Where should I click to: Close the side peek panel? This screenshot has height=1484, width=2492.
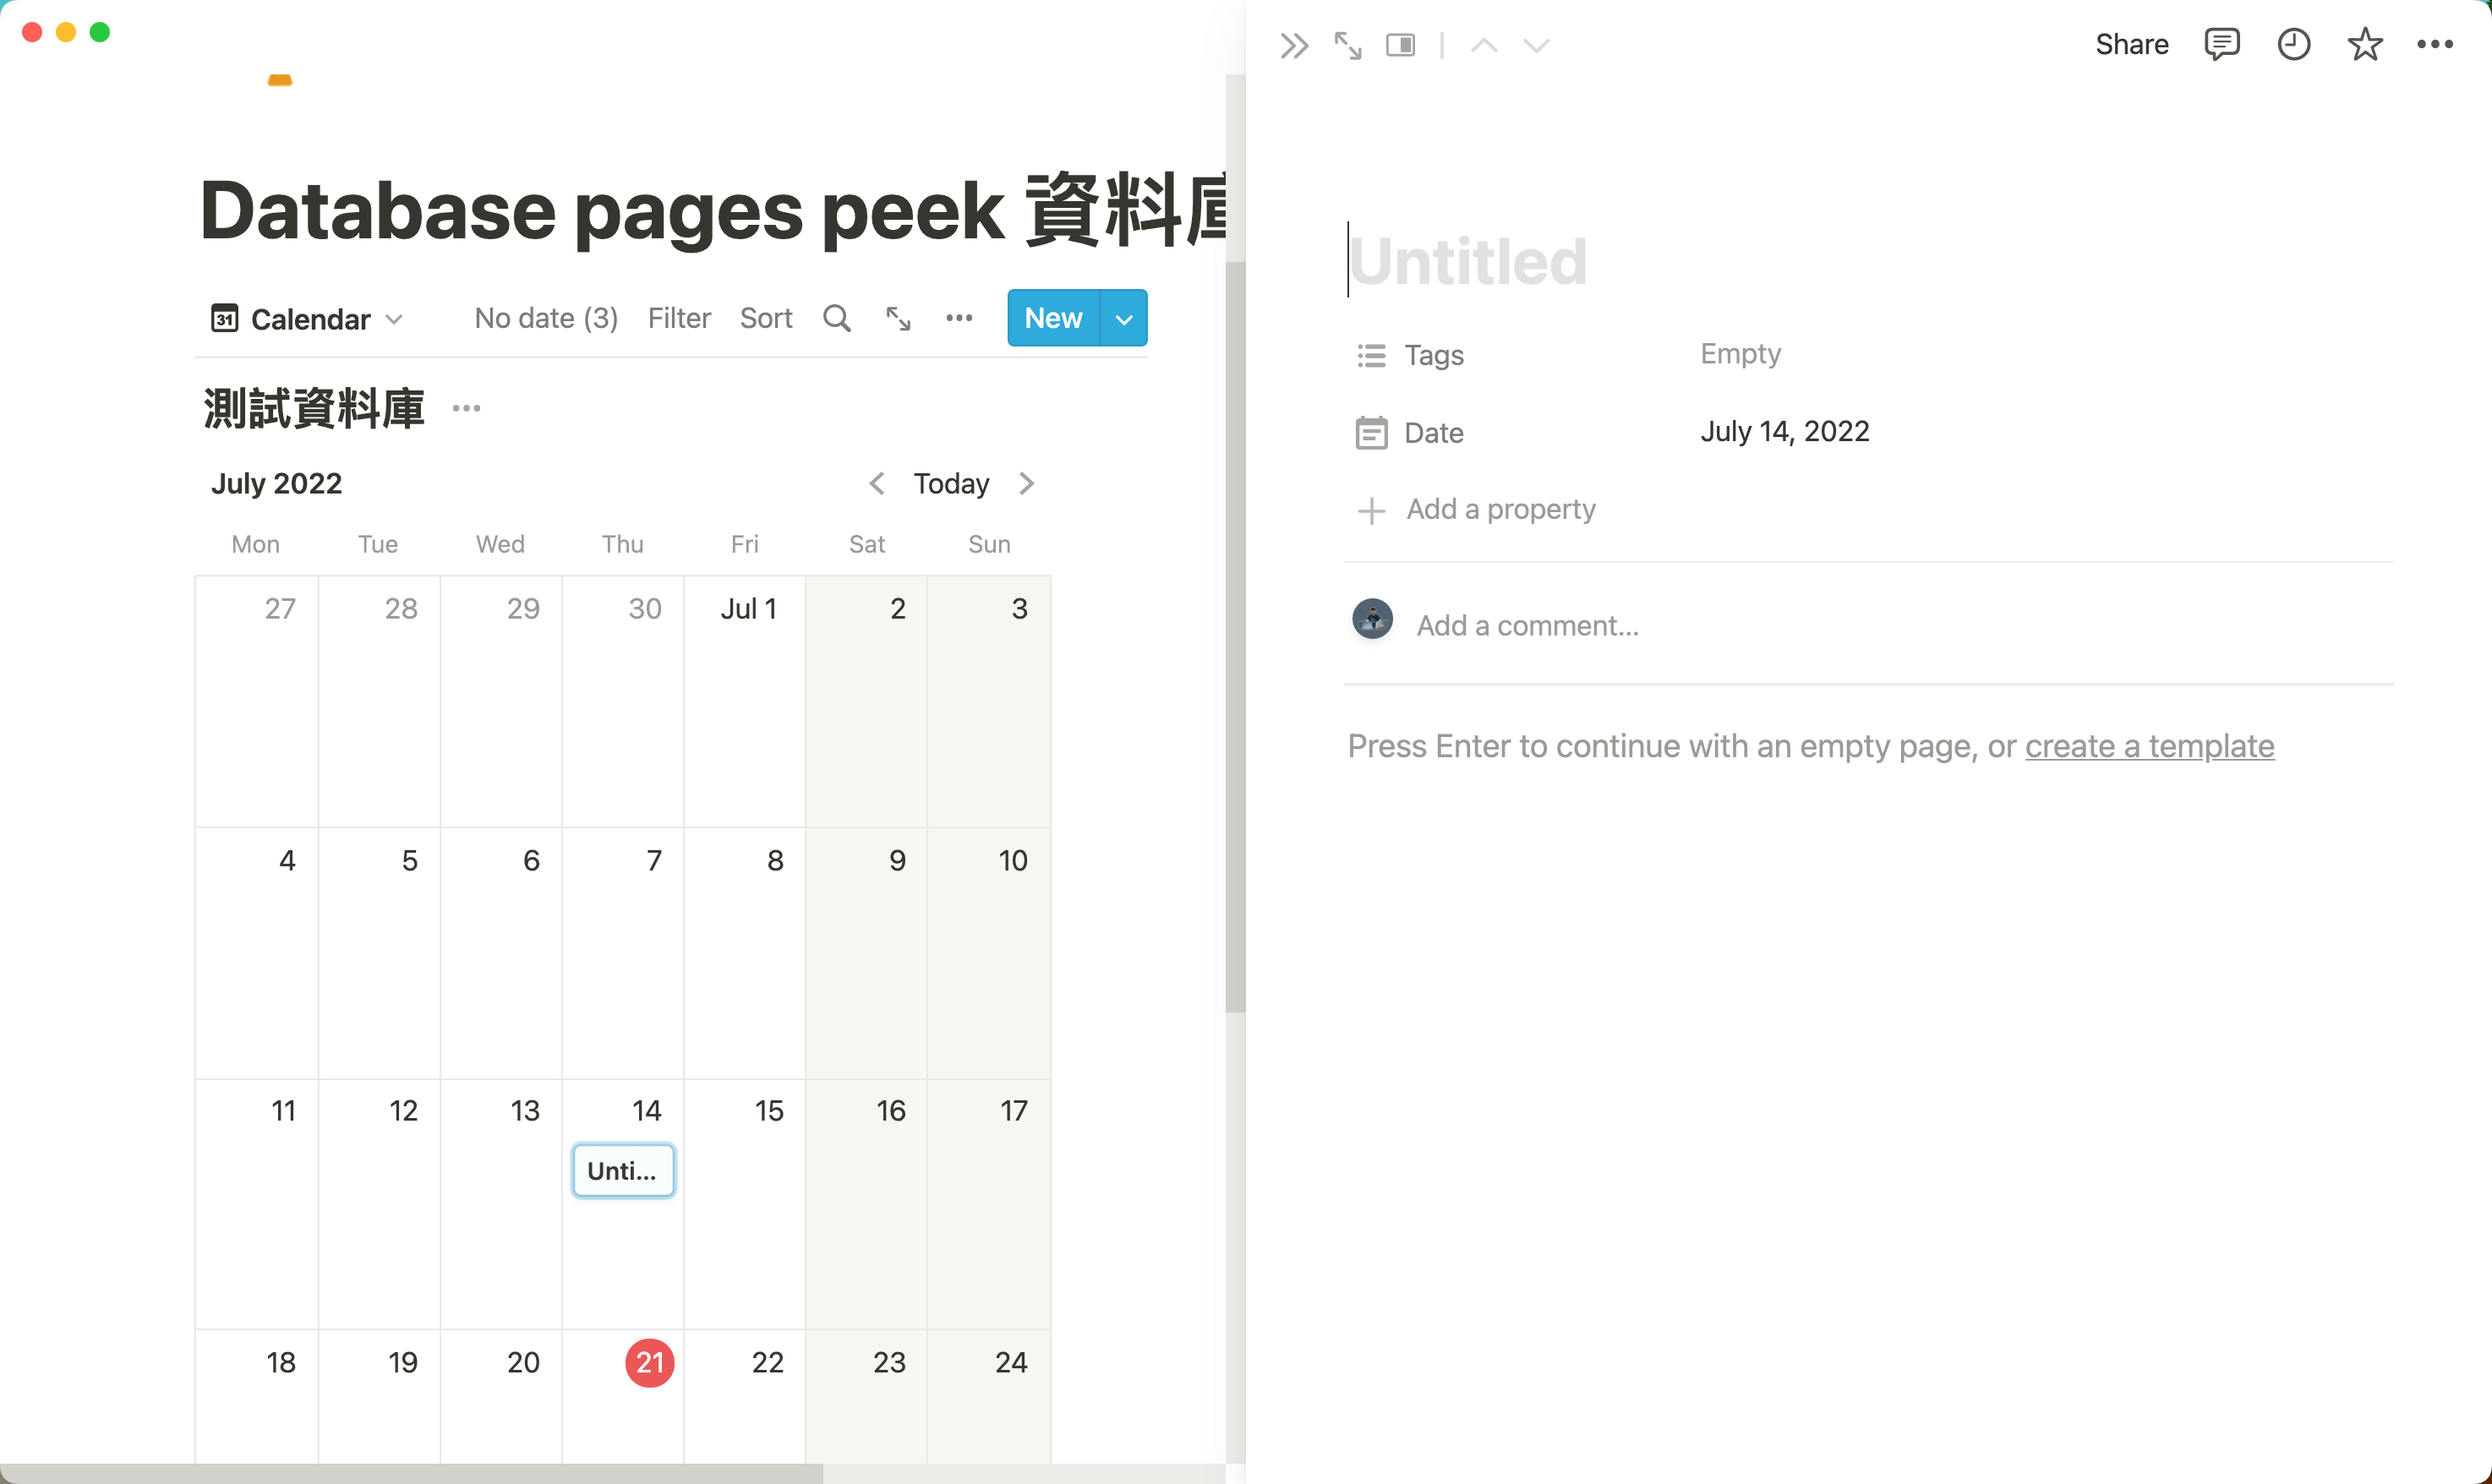click(x=1294, y=45)
